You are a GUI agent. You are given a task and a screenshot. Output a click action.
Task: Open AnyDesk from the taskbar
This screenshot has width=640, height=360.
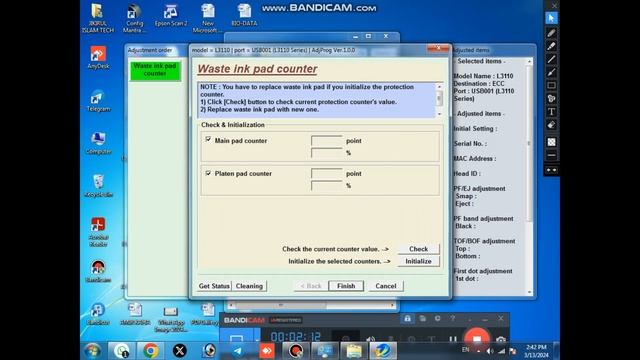(267, 351)
